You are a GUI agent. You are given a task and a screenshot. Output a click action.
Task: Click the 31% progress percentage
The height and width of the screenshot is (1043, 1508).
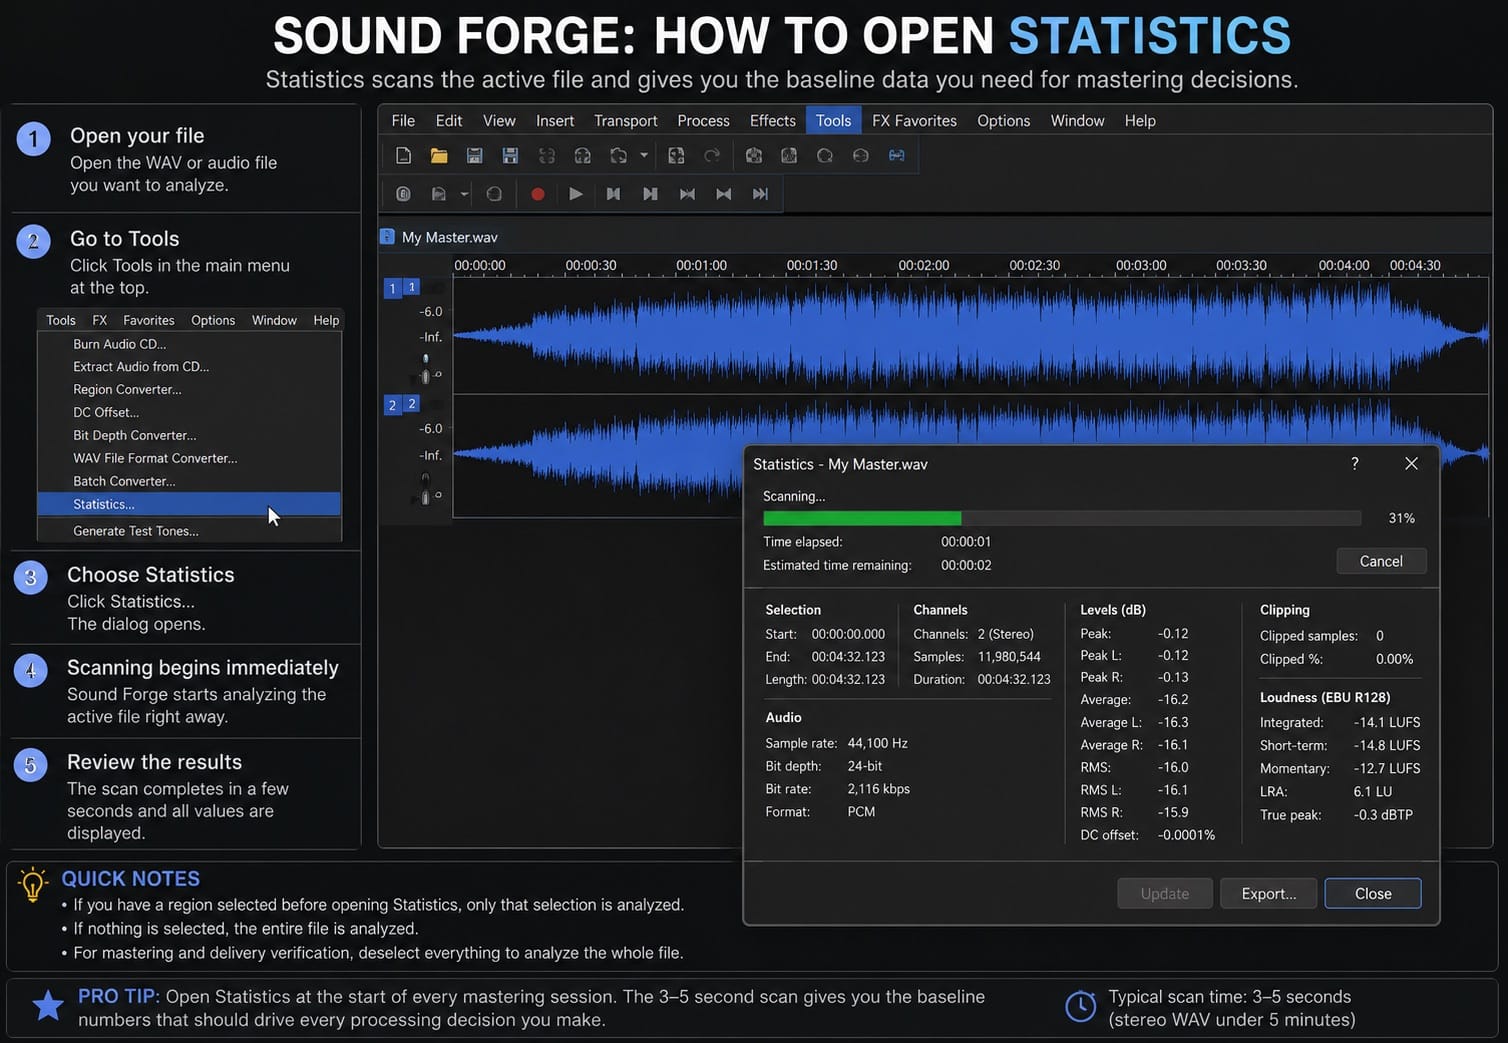click(x=1401, y=518)
